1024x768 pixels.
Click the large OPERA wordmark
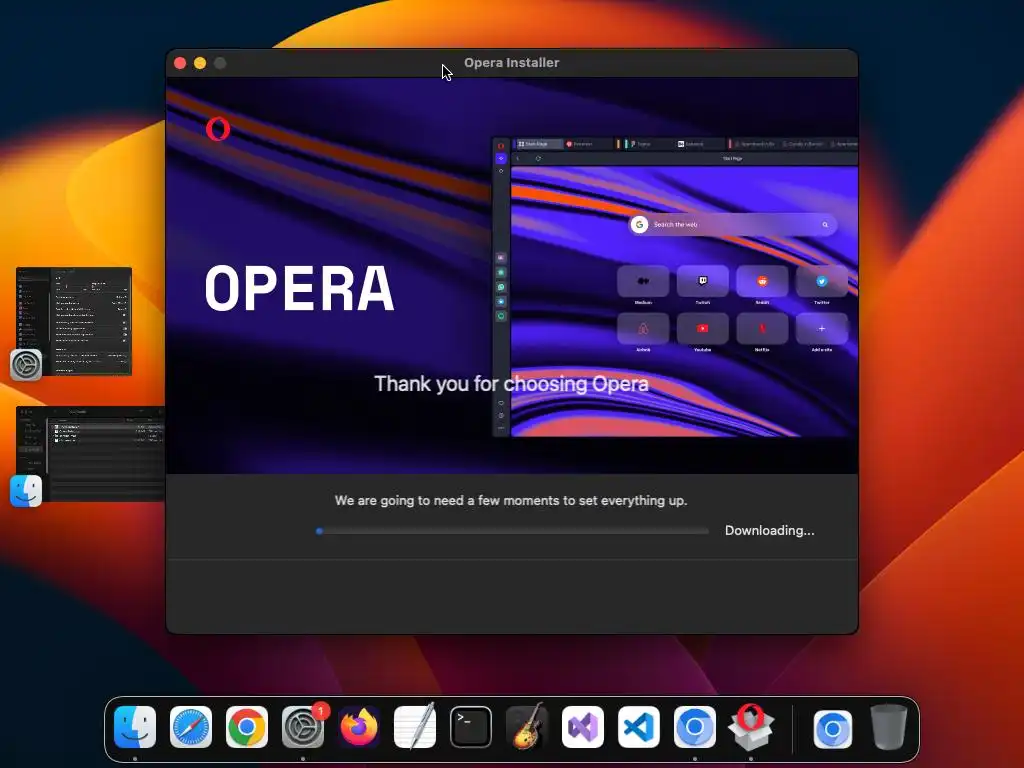click(x=300, y=288)
